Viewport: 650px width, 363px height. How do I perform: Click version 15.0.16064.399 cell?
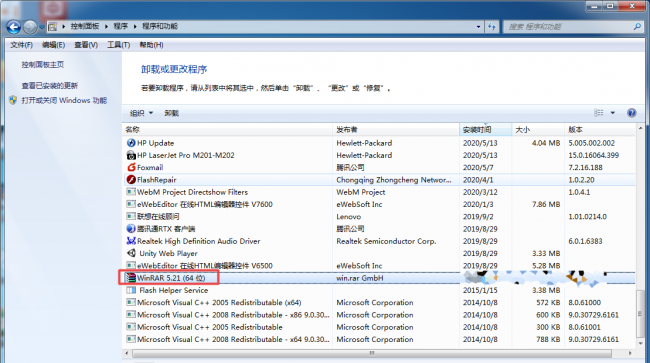click(x=594, y=155)
